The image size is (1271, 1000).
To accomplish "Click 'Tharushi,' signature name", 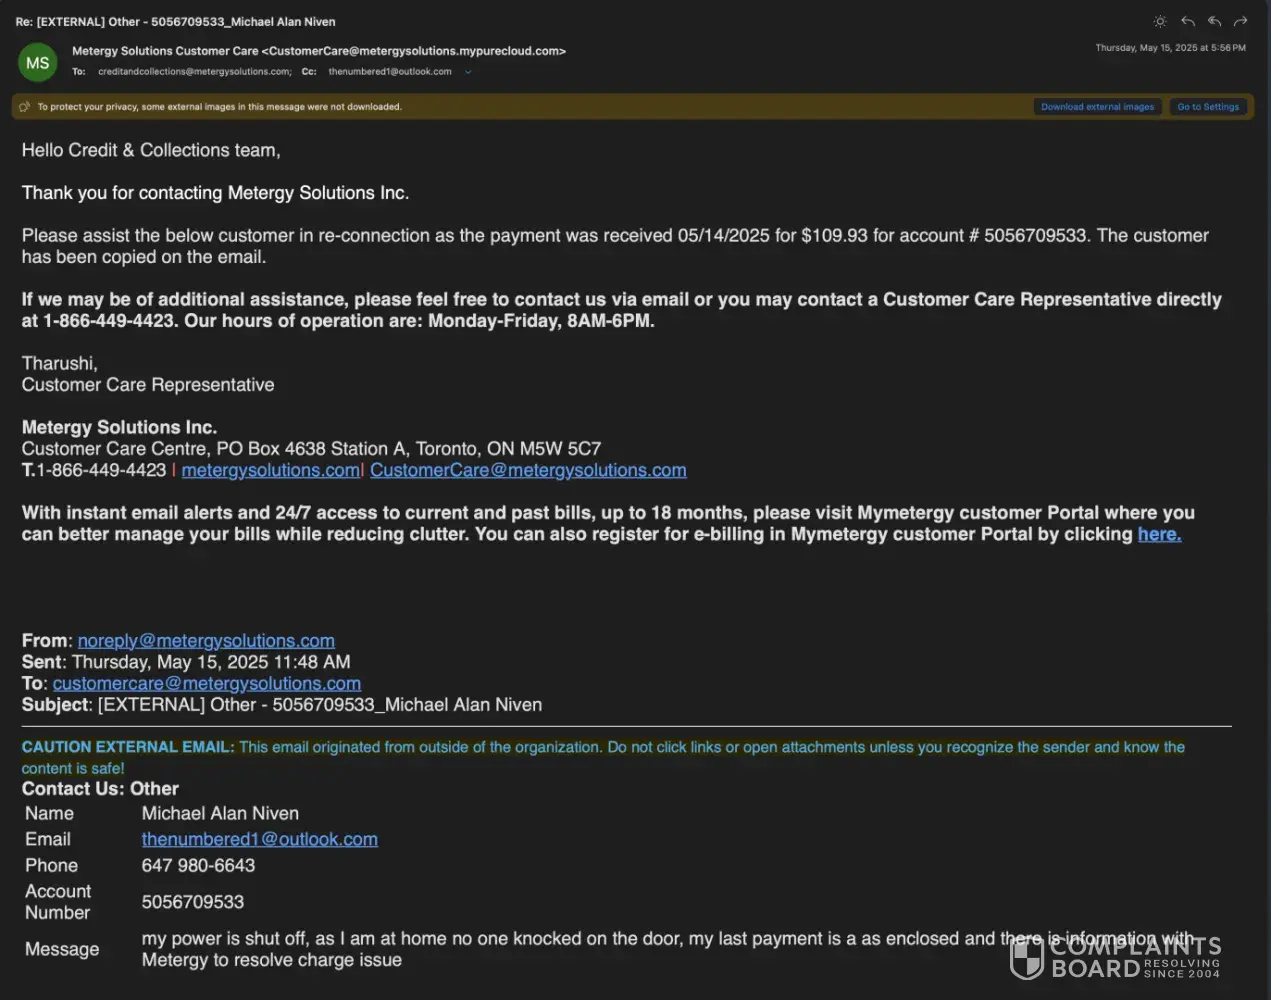I will (x=60, y=363).
